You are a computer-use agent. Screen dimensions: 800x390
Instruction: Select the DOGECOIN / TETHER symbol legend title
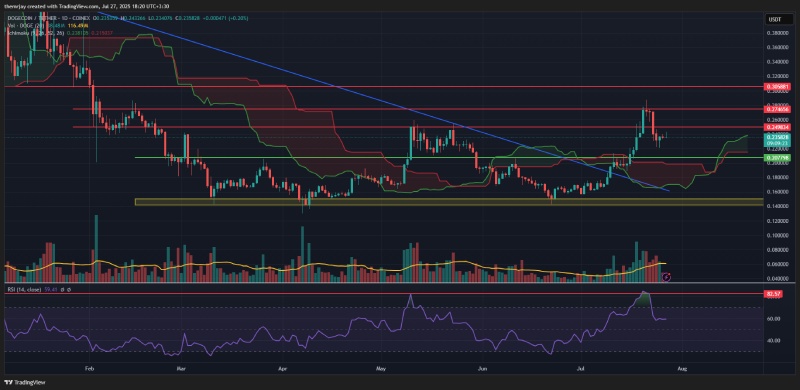pyautogui.click(x=32, y=17)
